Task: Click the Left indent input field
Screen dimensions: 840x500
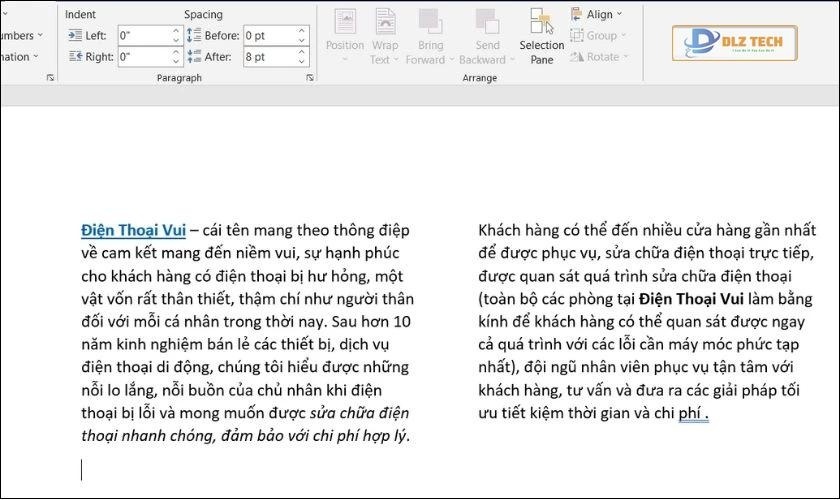Action: [142, 36]
